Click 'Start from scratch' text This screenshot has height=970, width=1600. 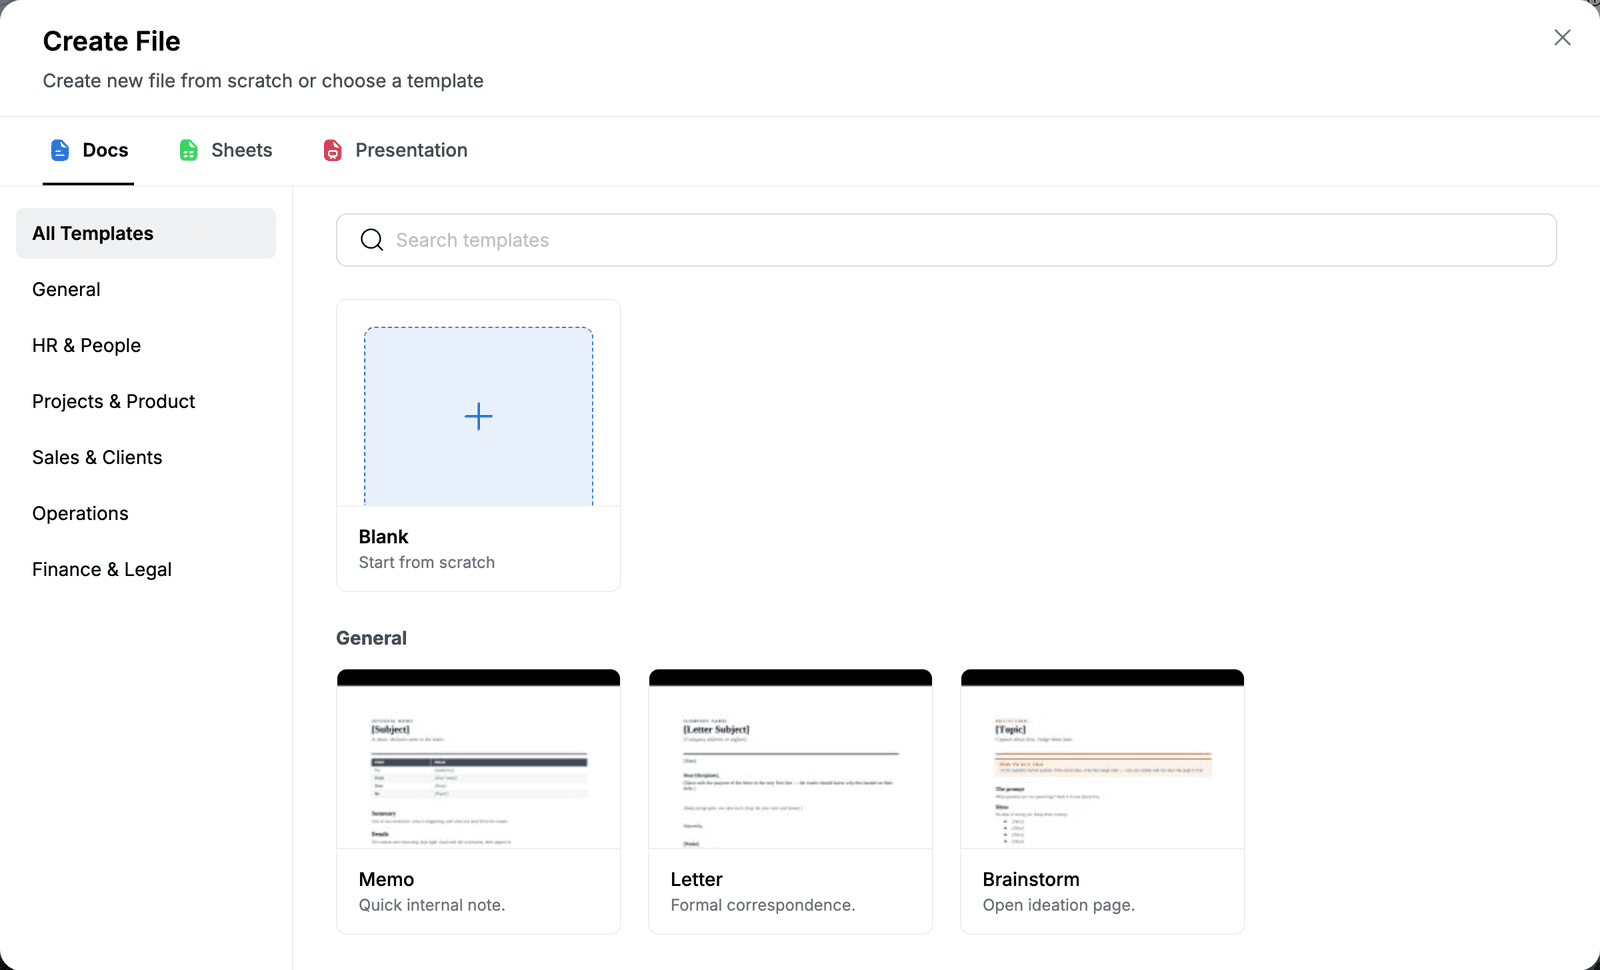[x=427, y=563]
